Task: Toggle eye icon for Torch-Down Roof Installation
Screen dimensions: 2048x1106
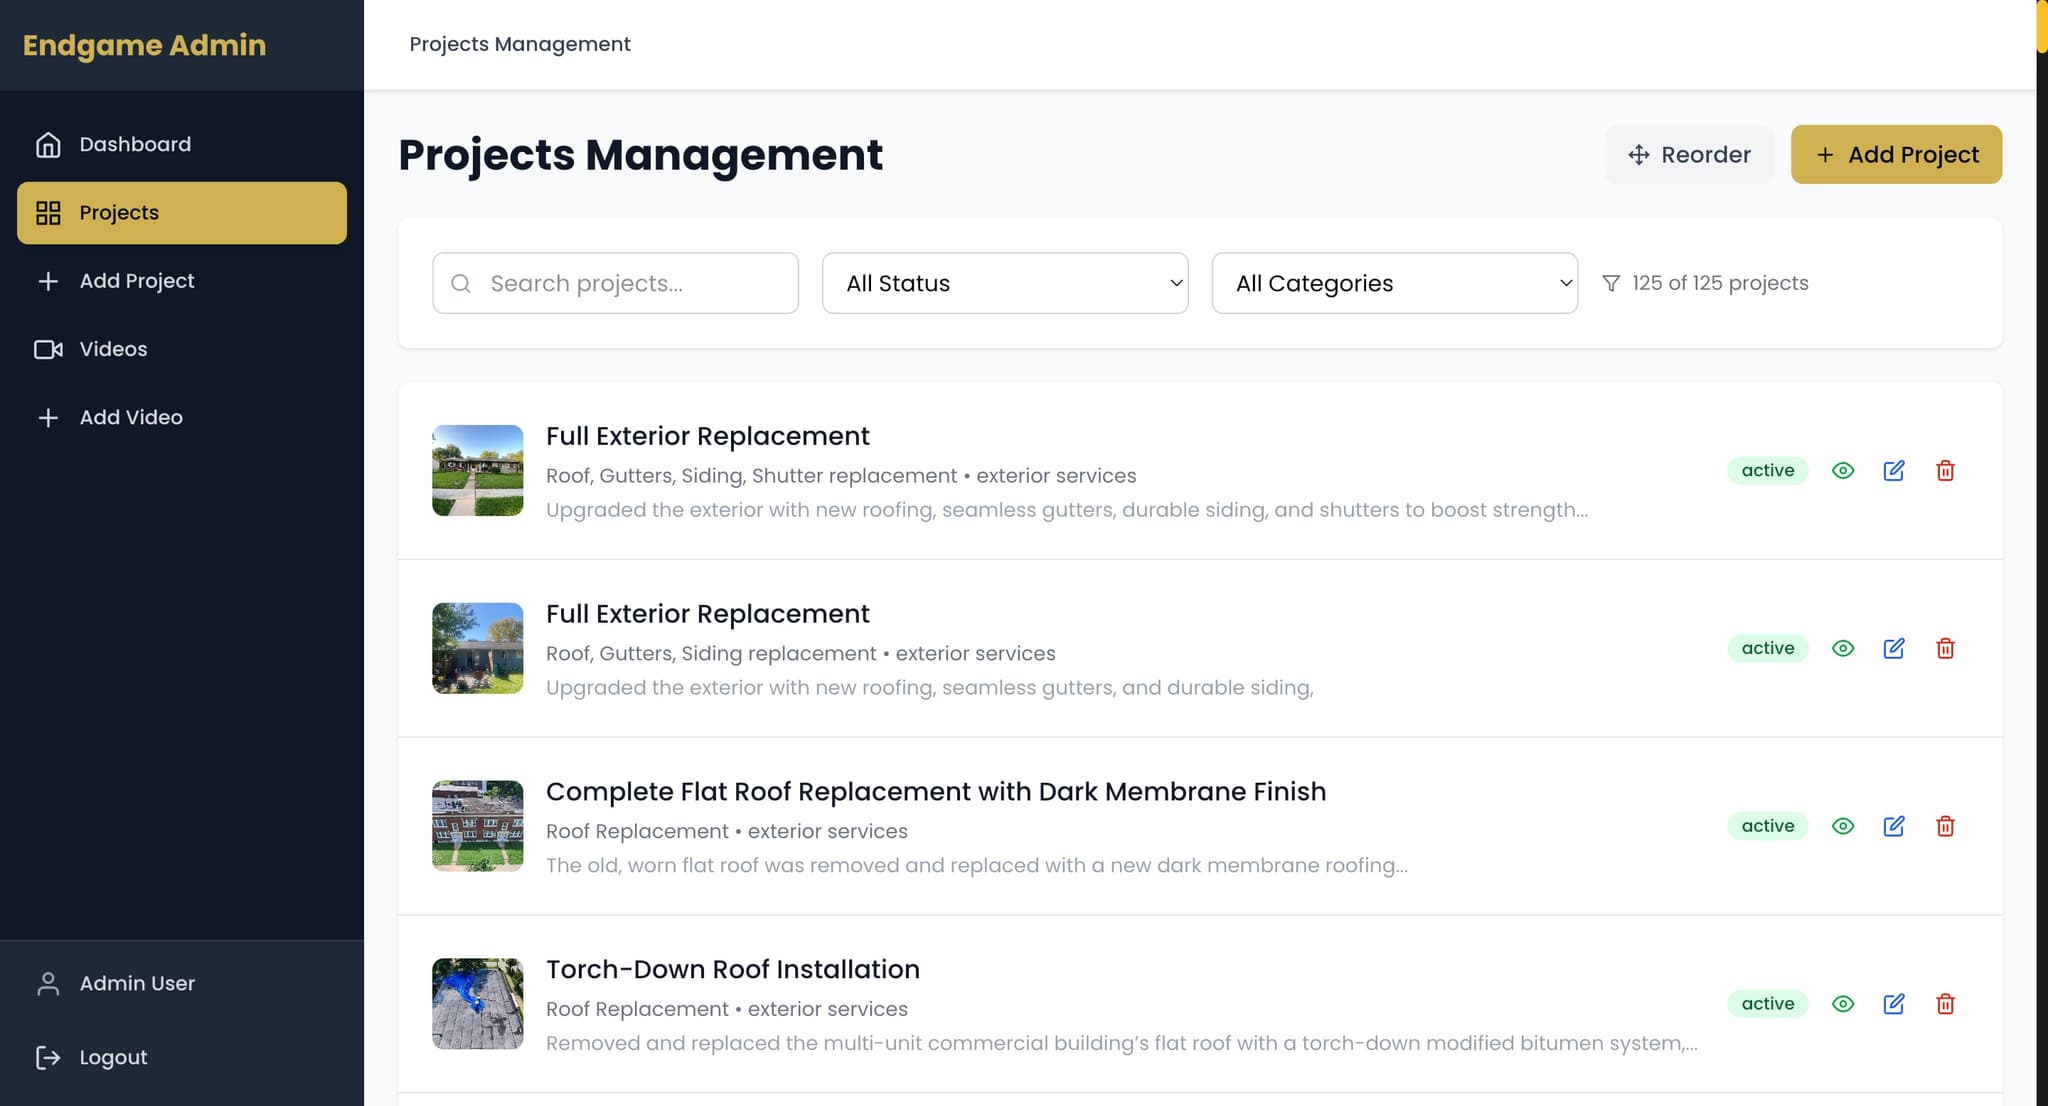Action: (x=1842, y=1004)
